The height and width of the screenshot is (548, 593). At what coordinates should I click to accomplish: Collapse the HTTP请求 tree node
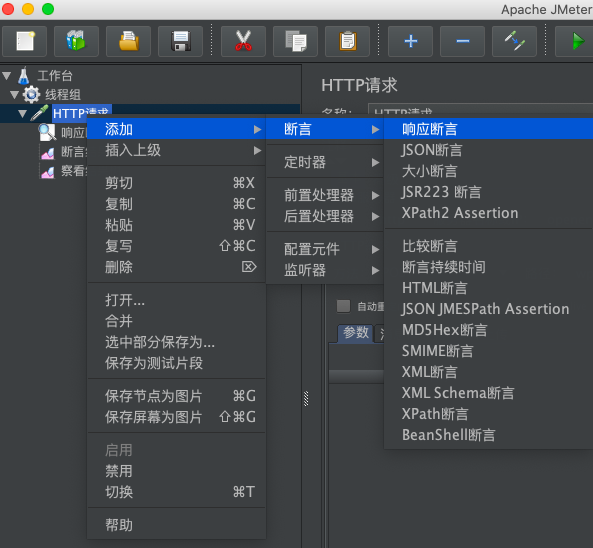[x=23, y=113]
